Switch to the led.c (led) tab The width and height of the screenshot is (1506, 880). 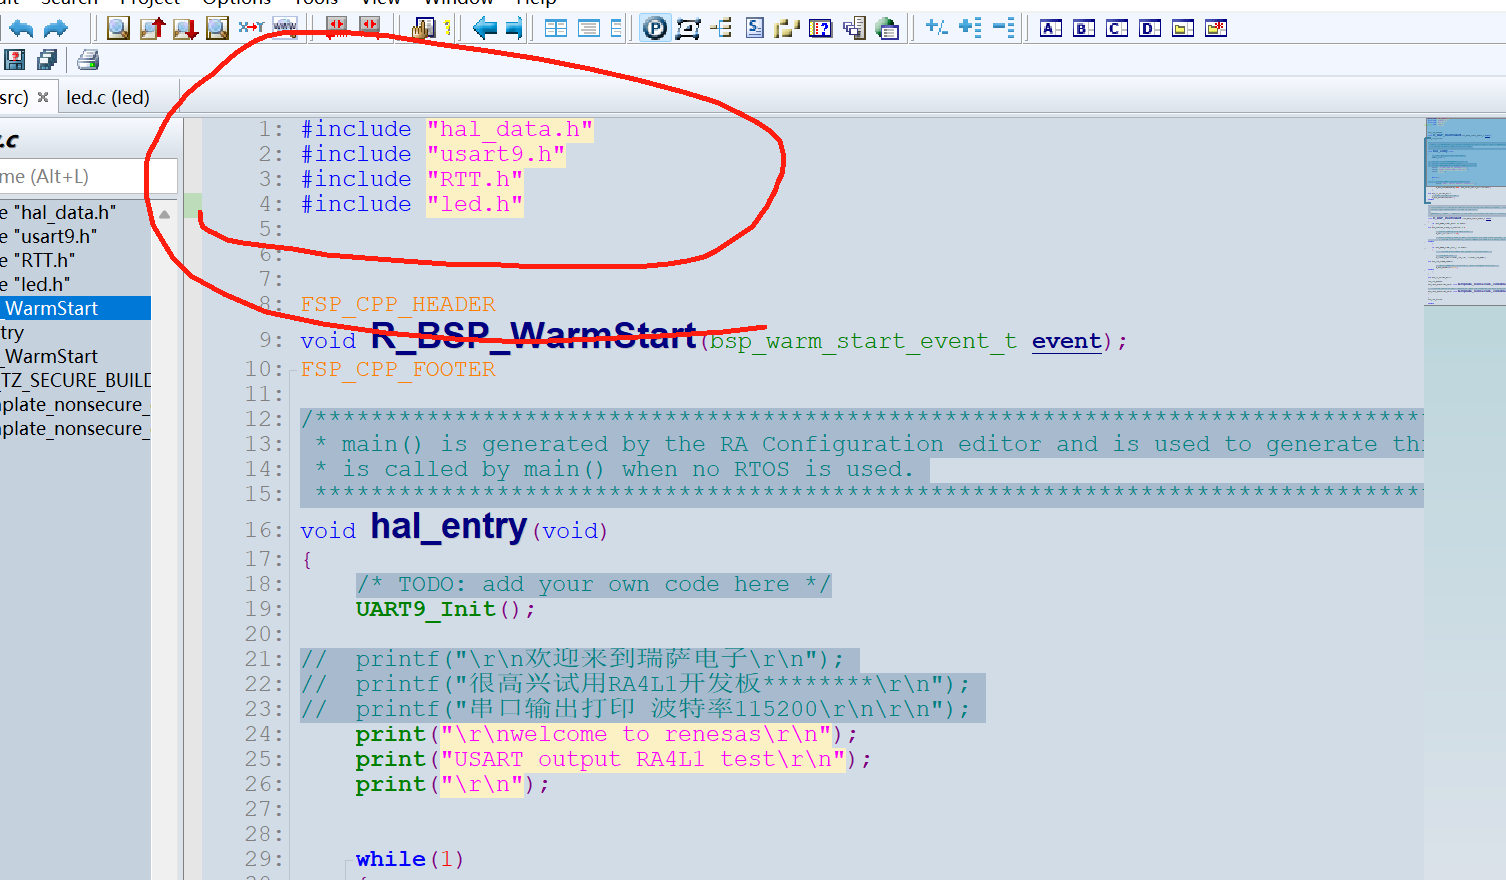(x=108, y=97)
